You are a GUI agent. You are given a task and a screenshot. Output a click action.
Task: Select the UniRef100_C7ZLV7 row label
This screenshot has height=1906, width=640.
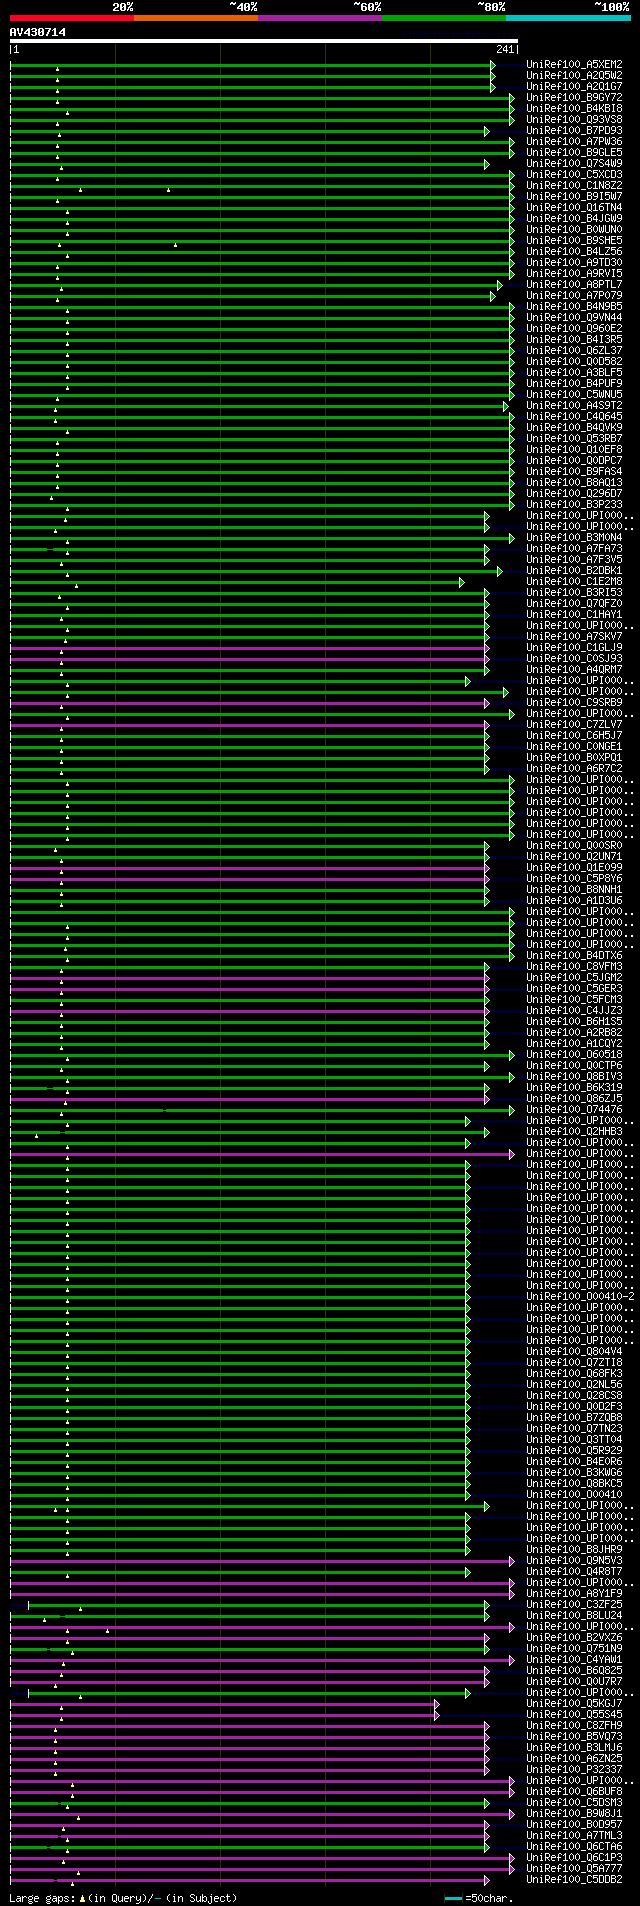[574, 724]
